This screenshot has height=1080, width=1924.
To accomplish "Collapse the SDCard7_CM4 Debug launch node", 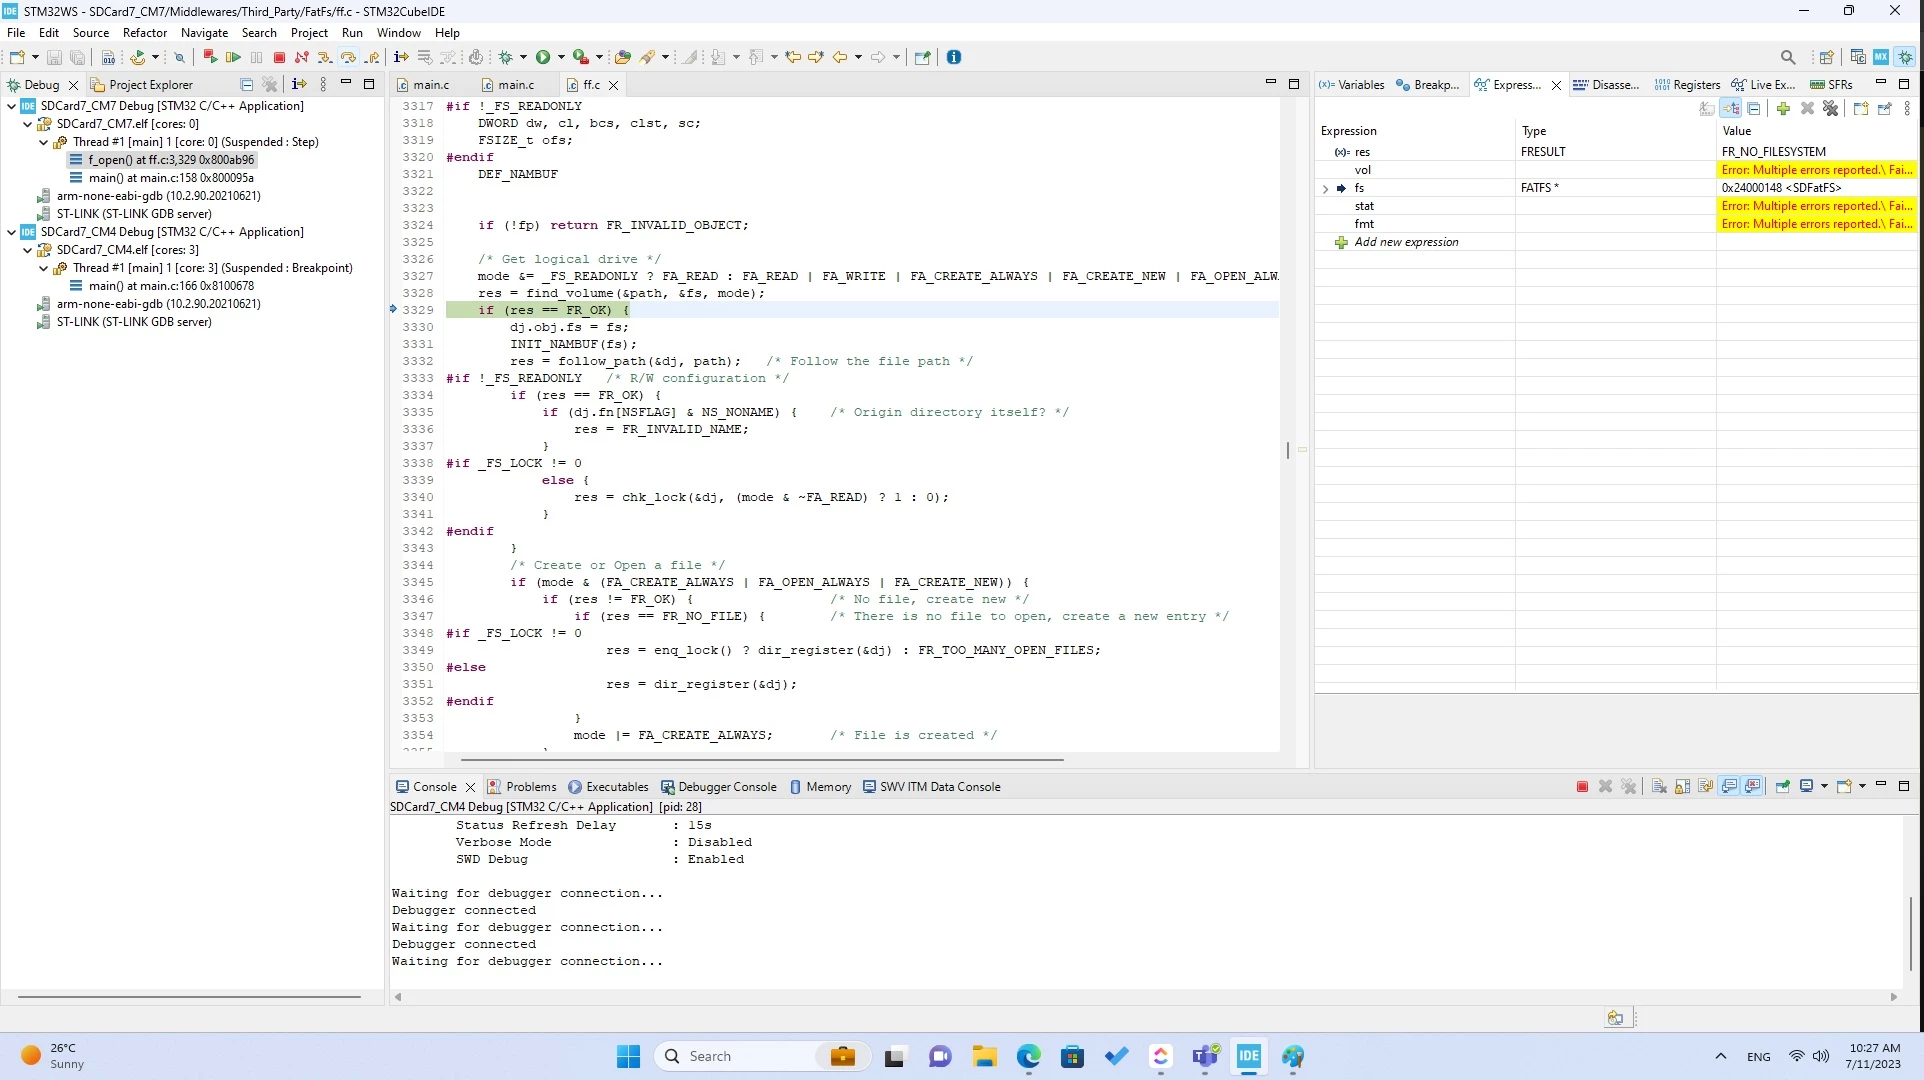I will (12, 232).
